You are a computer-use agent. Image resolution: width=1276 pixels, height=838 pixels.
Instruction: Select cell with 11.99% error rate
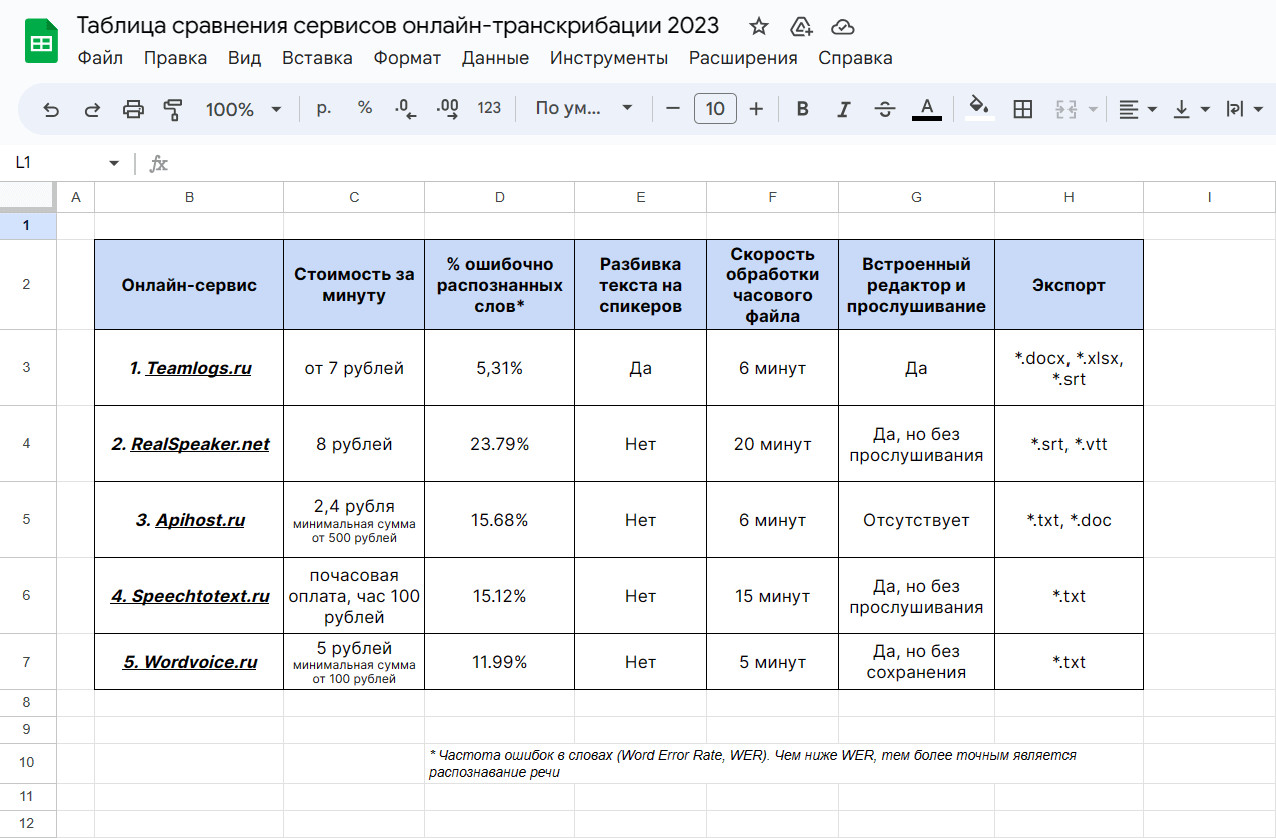pyautogui.click(x=500, y=662)
